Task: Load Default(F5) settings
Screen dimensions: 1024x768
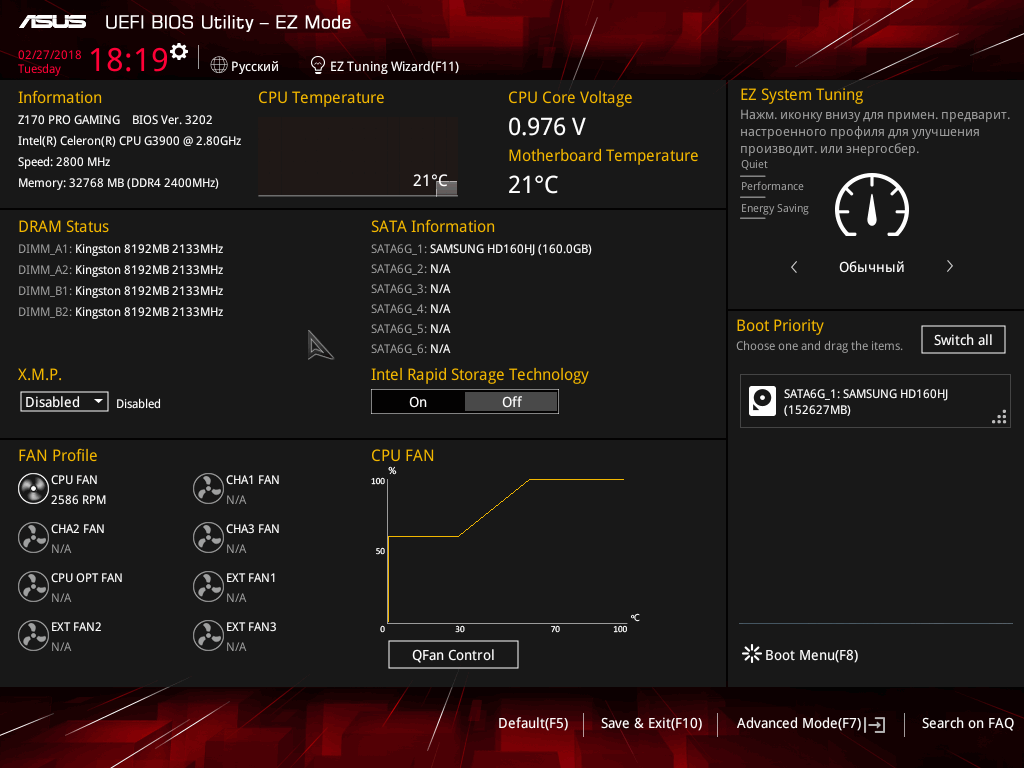Action: tap(533, 724)
